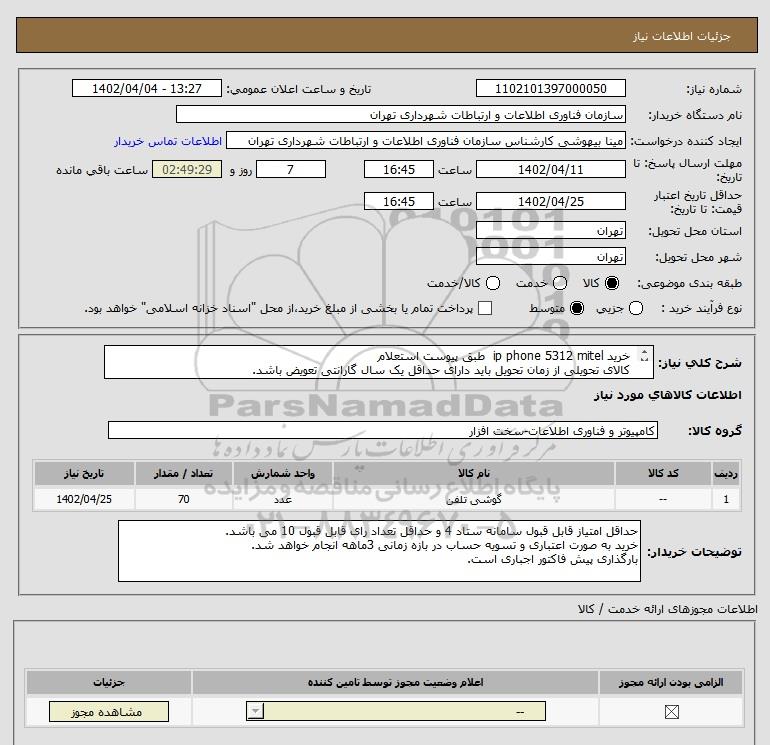
Task: Toggle Islamic treasury payment checkbox
Action: pyautogui.click(x=485, y=308)
